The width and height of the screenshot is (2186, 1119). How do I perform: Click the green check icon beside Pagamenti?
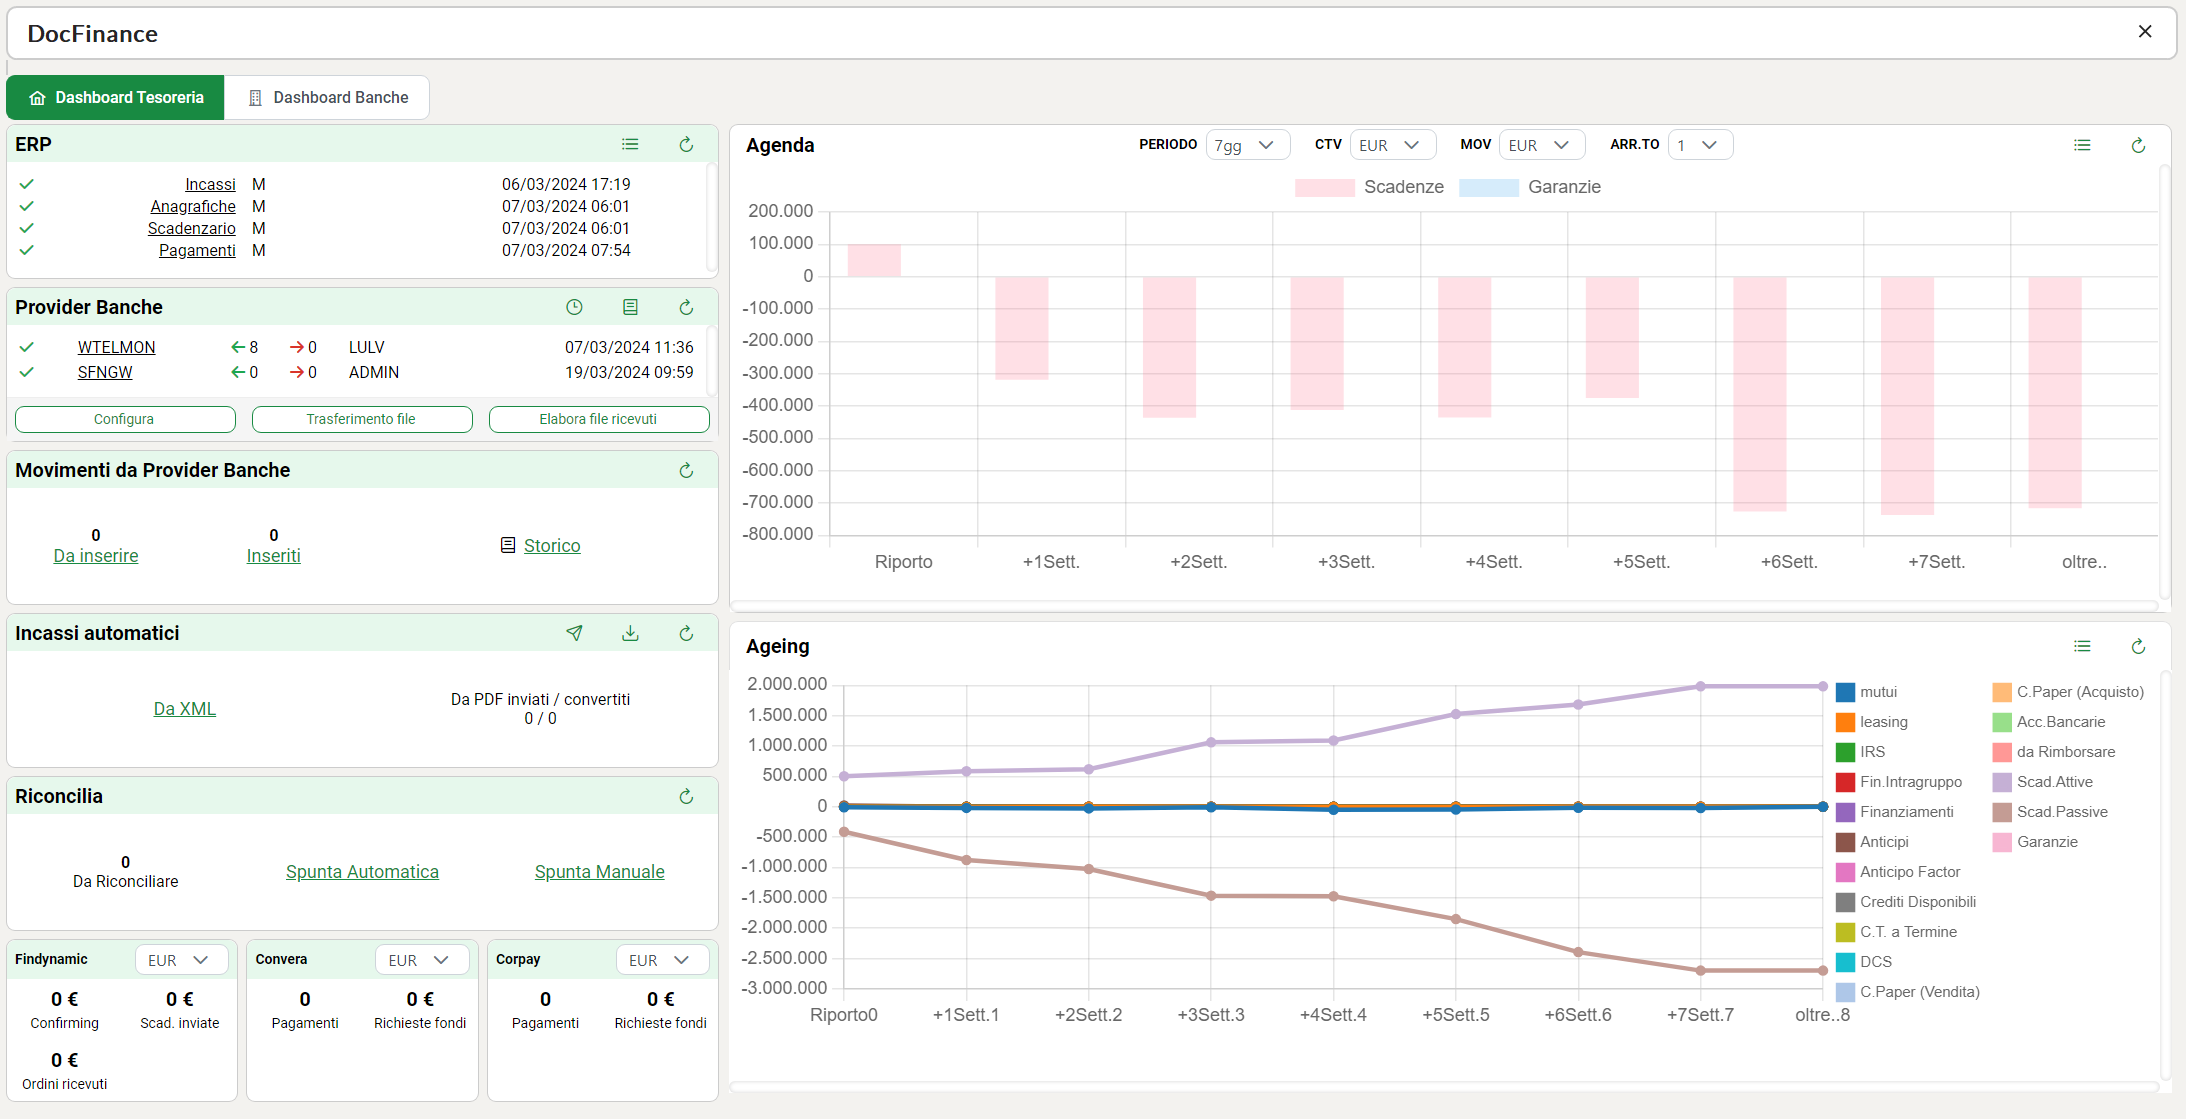tap(27, 250)
